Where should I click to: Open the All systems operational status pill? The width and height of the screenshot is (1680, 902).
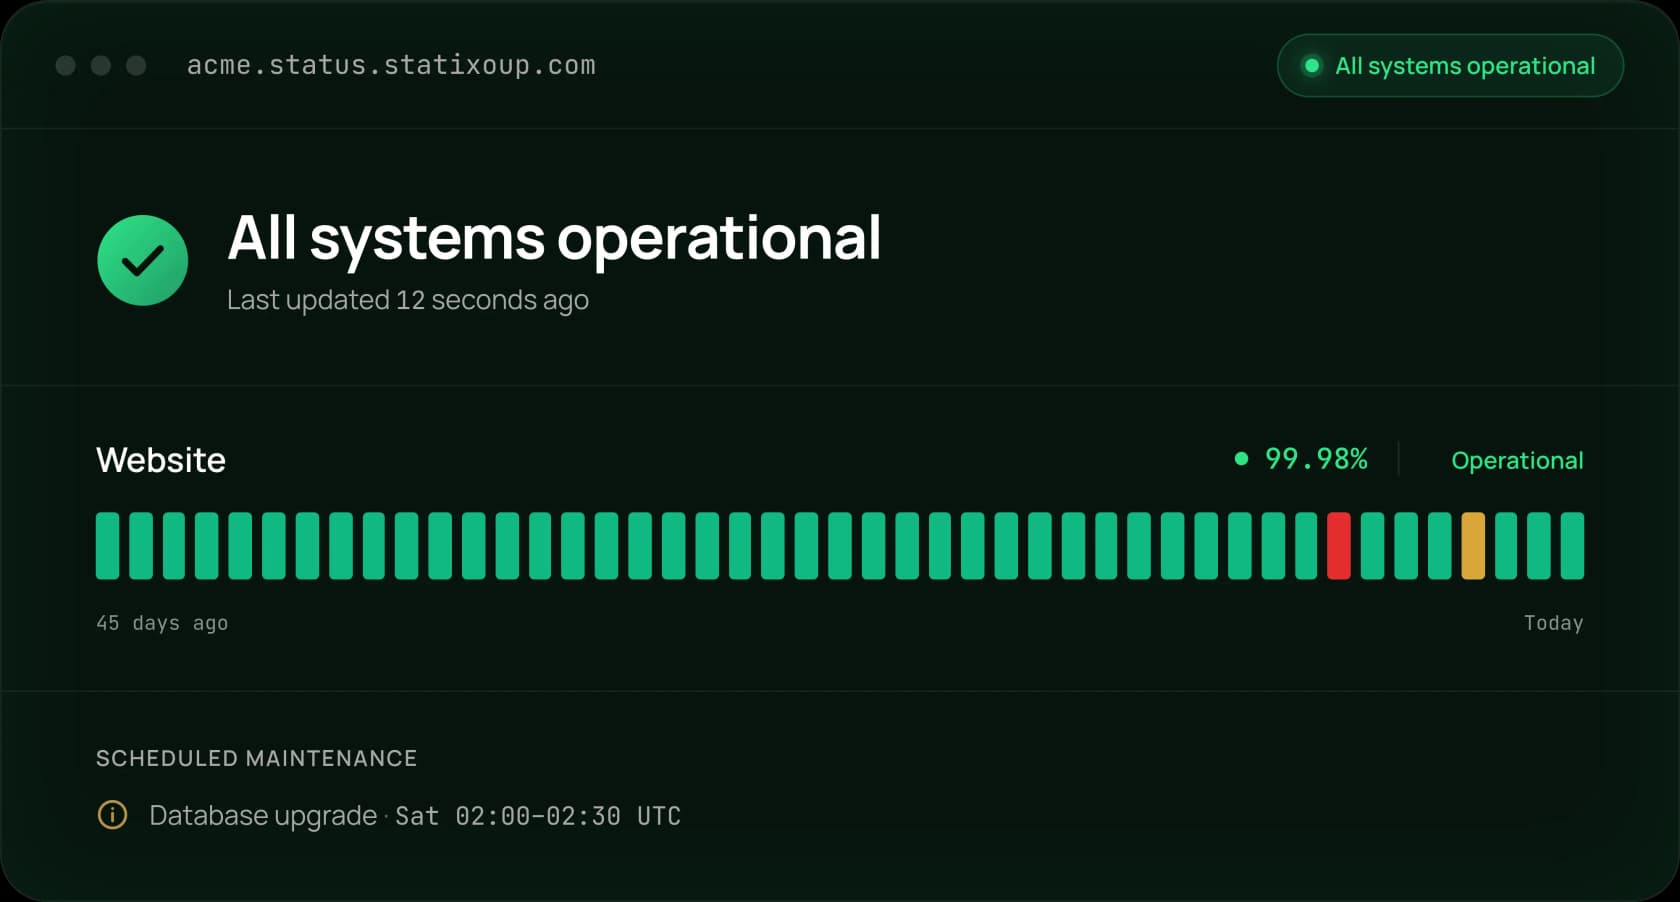tap(1450, 66)
